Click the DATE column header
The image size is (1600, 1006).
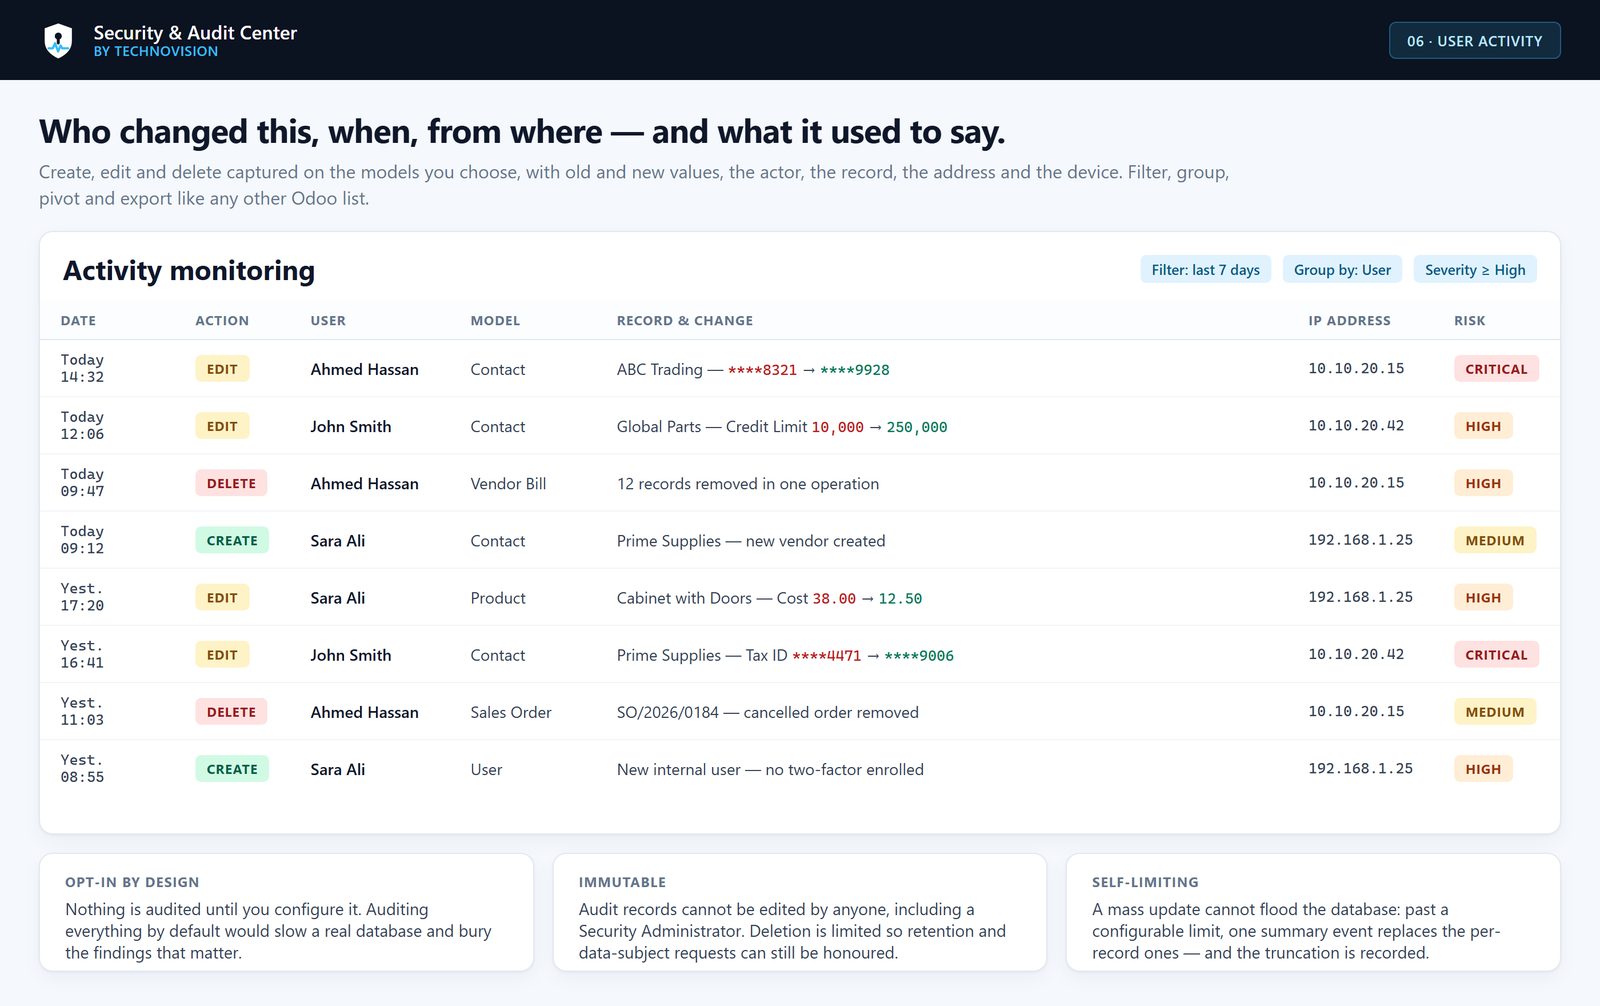click(78, 321)
